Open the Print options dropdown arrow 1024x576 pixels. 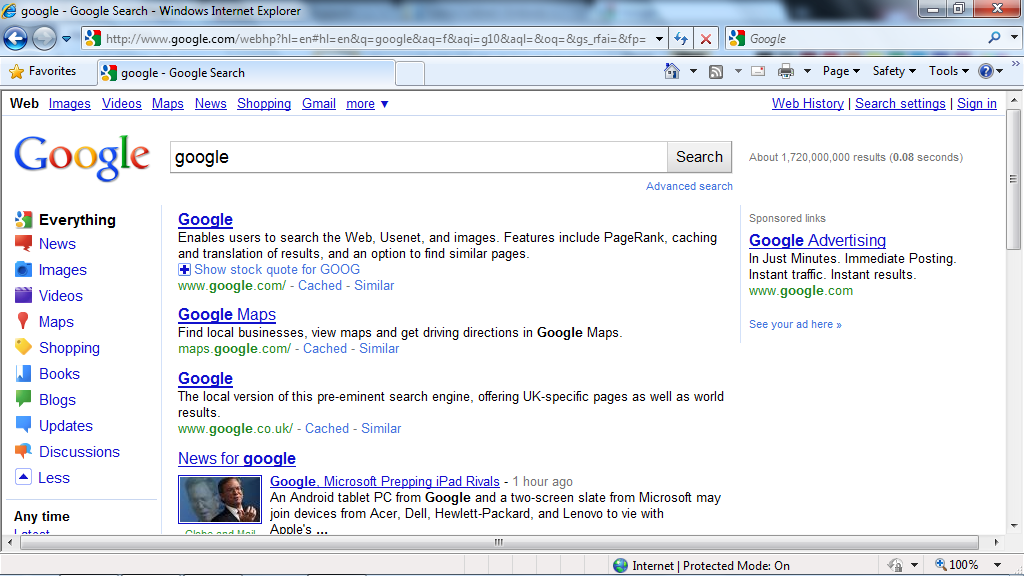click(x=807, y=71)
